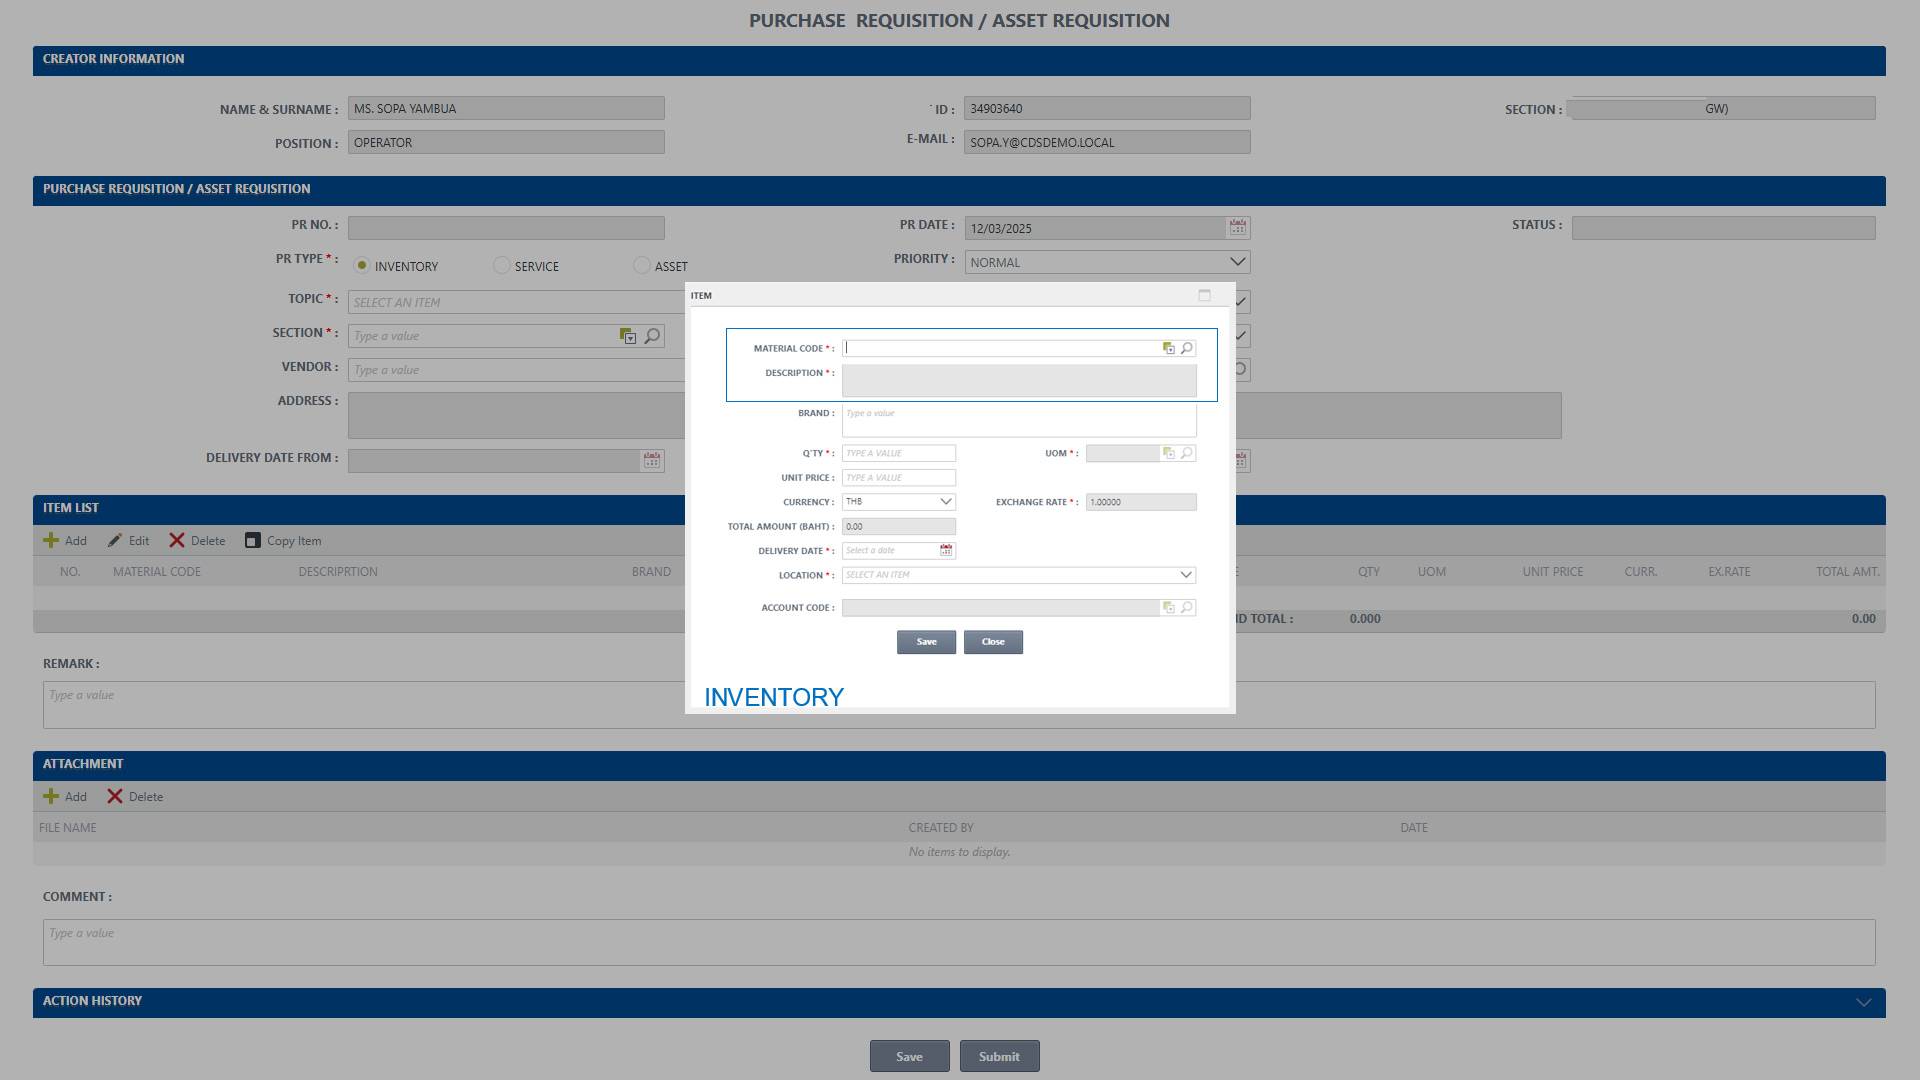Open Delivery Date calendar picker in dialog
The image size is (1920, 1080).
click(x=946, y=551)
